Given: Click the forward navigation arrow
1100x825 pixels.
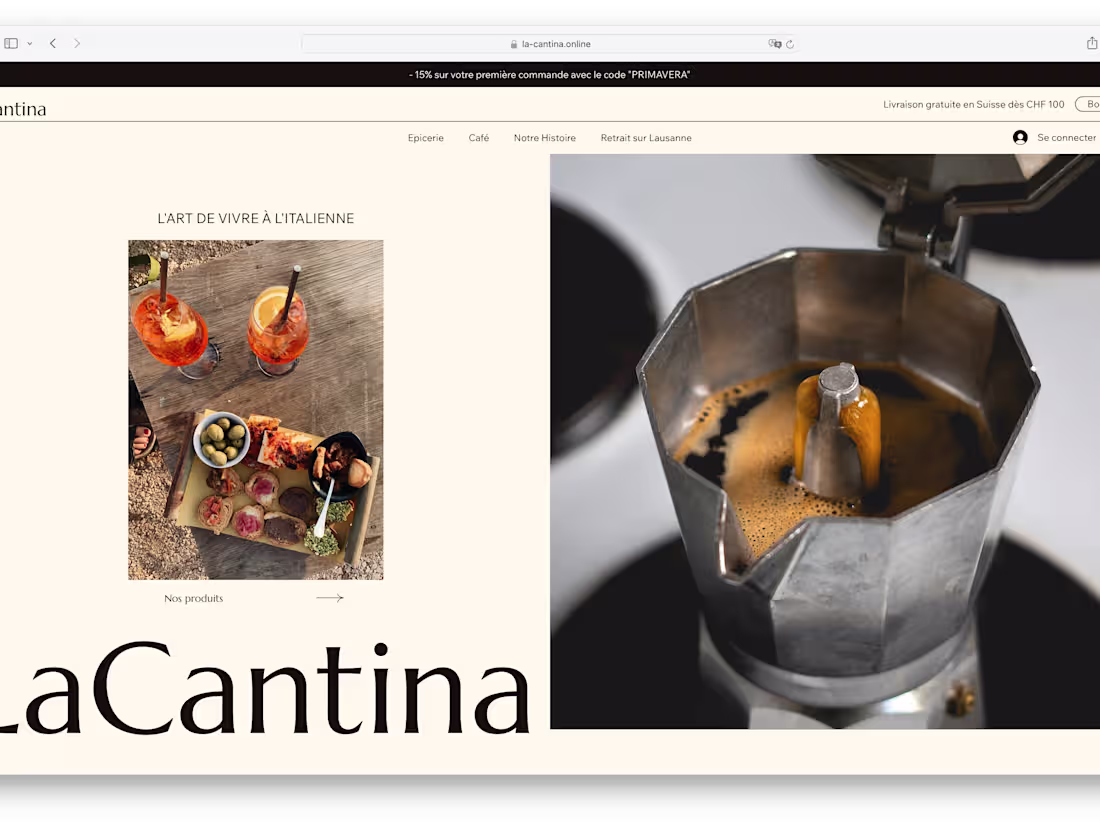Looking at the screenshot, I should click(77, 43).
